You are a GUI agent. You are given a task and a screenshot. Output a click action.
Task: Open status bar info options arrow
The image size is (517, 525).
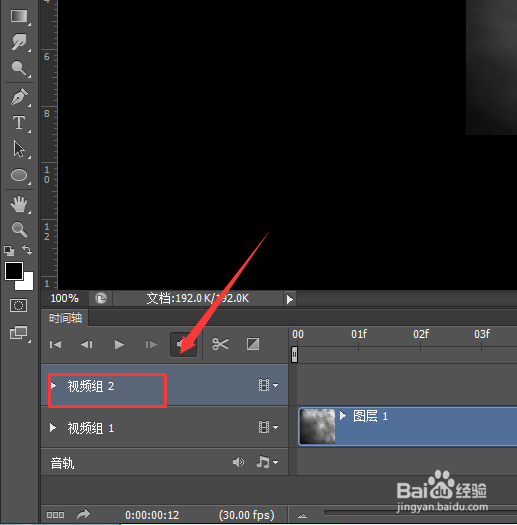(x=290, y=299)
